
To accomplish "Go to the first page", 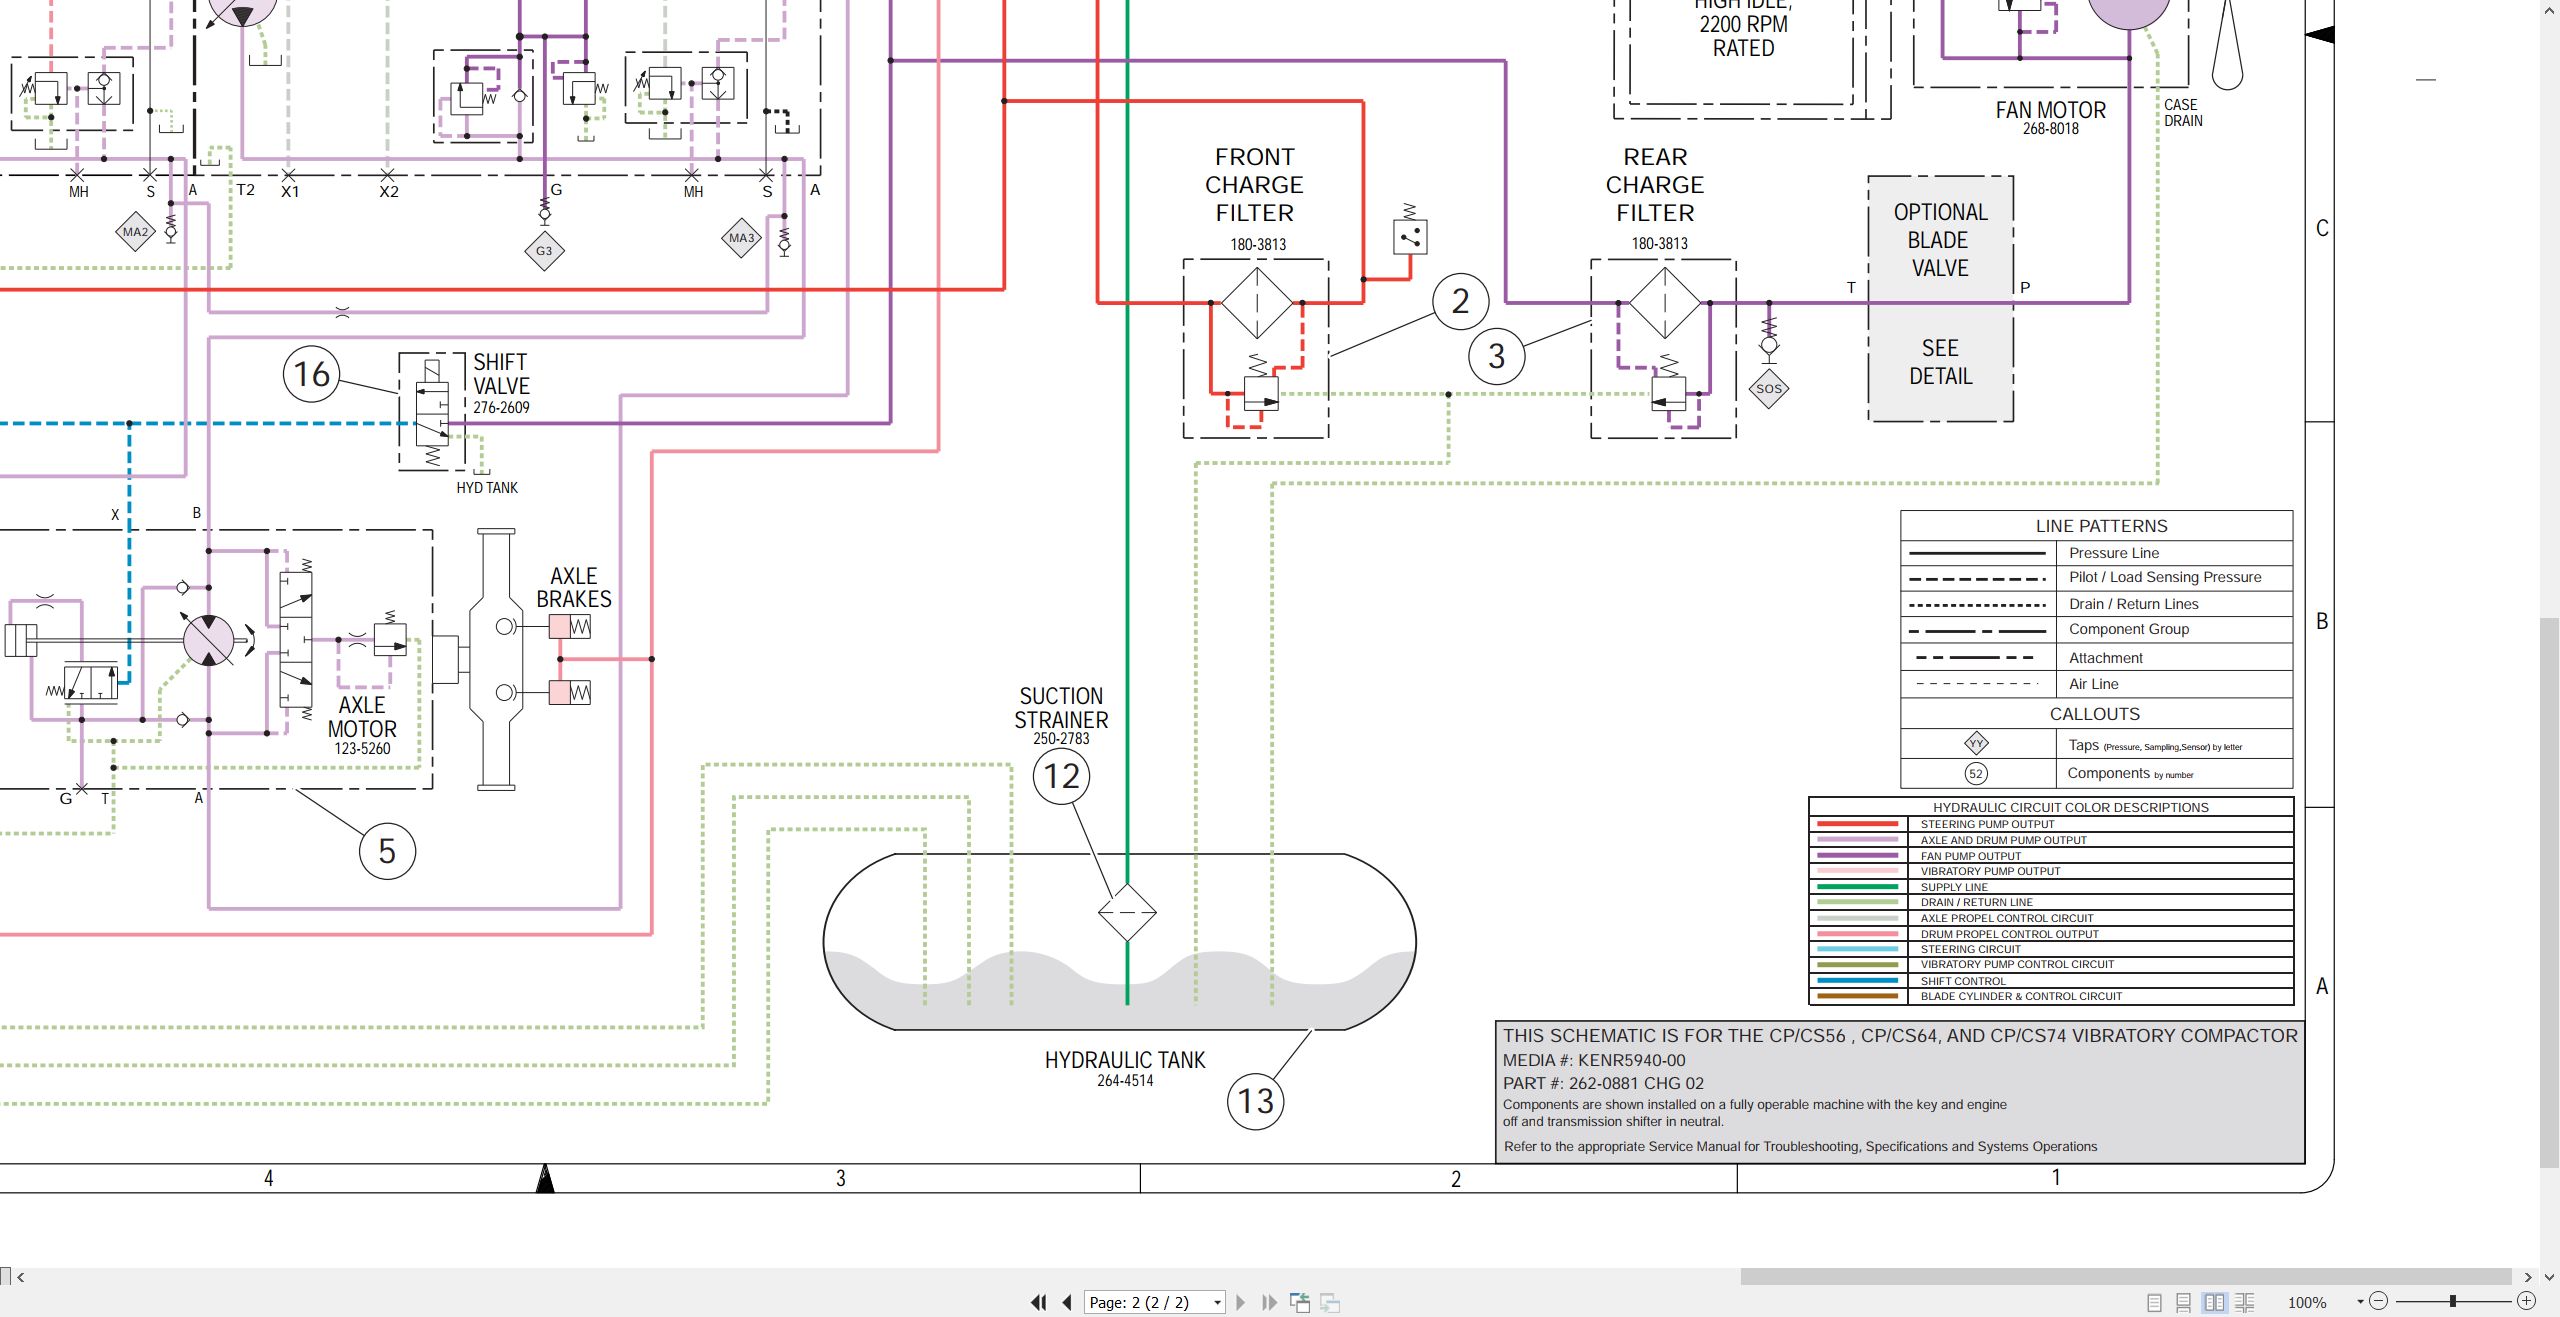I will [1038, 1302].
